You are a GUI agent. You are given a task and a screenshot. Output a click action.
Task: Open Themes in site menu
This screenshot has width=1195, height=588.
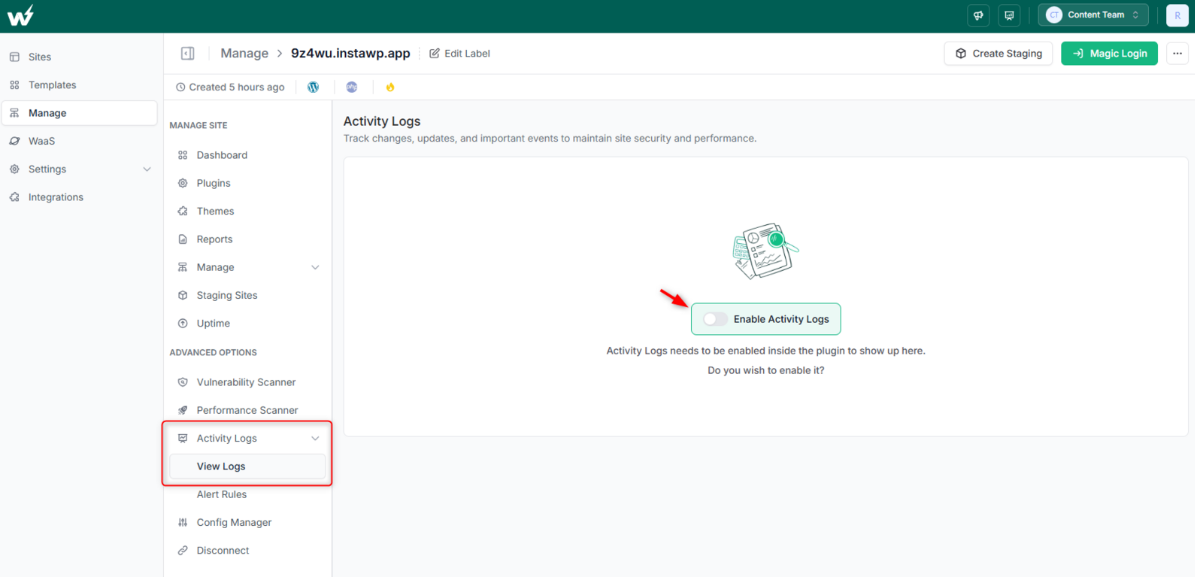coord(248,211)
